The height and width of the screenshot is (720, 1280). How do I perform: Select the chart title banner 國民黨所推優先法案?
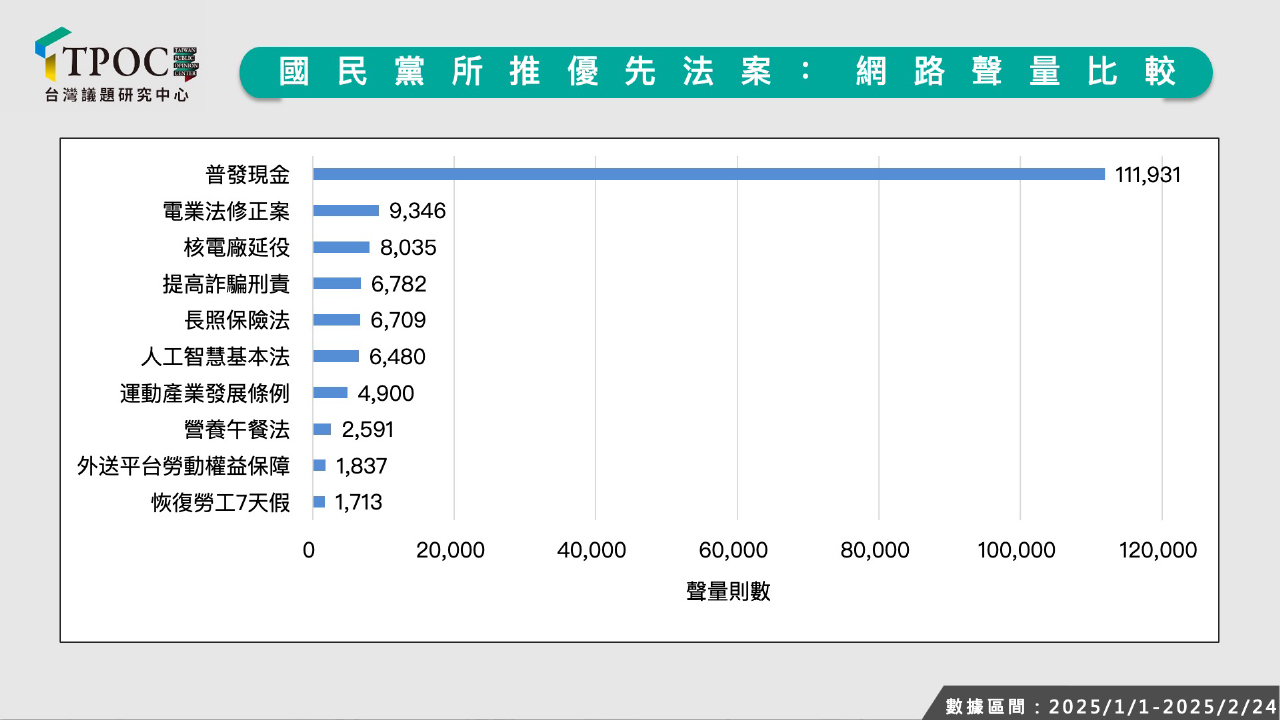[x=725, y=72]
